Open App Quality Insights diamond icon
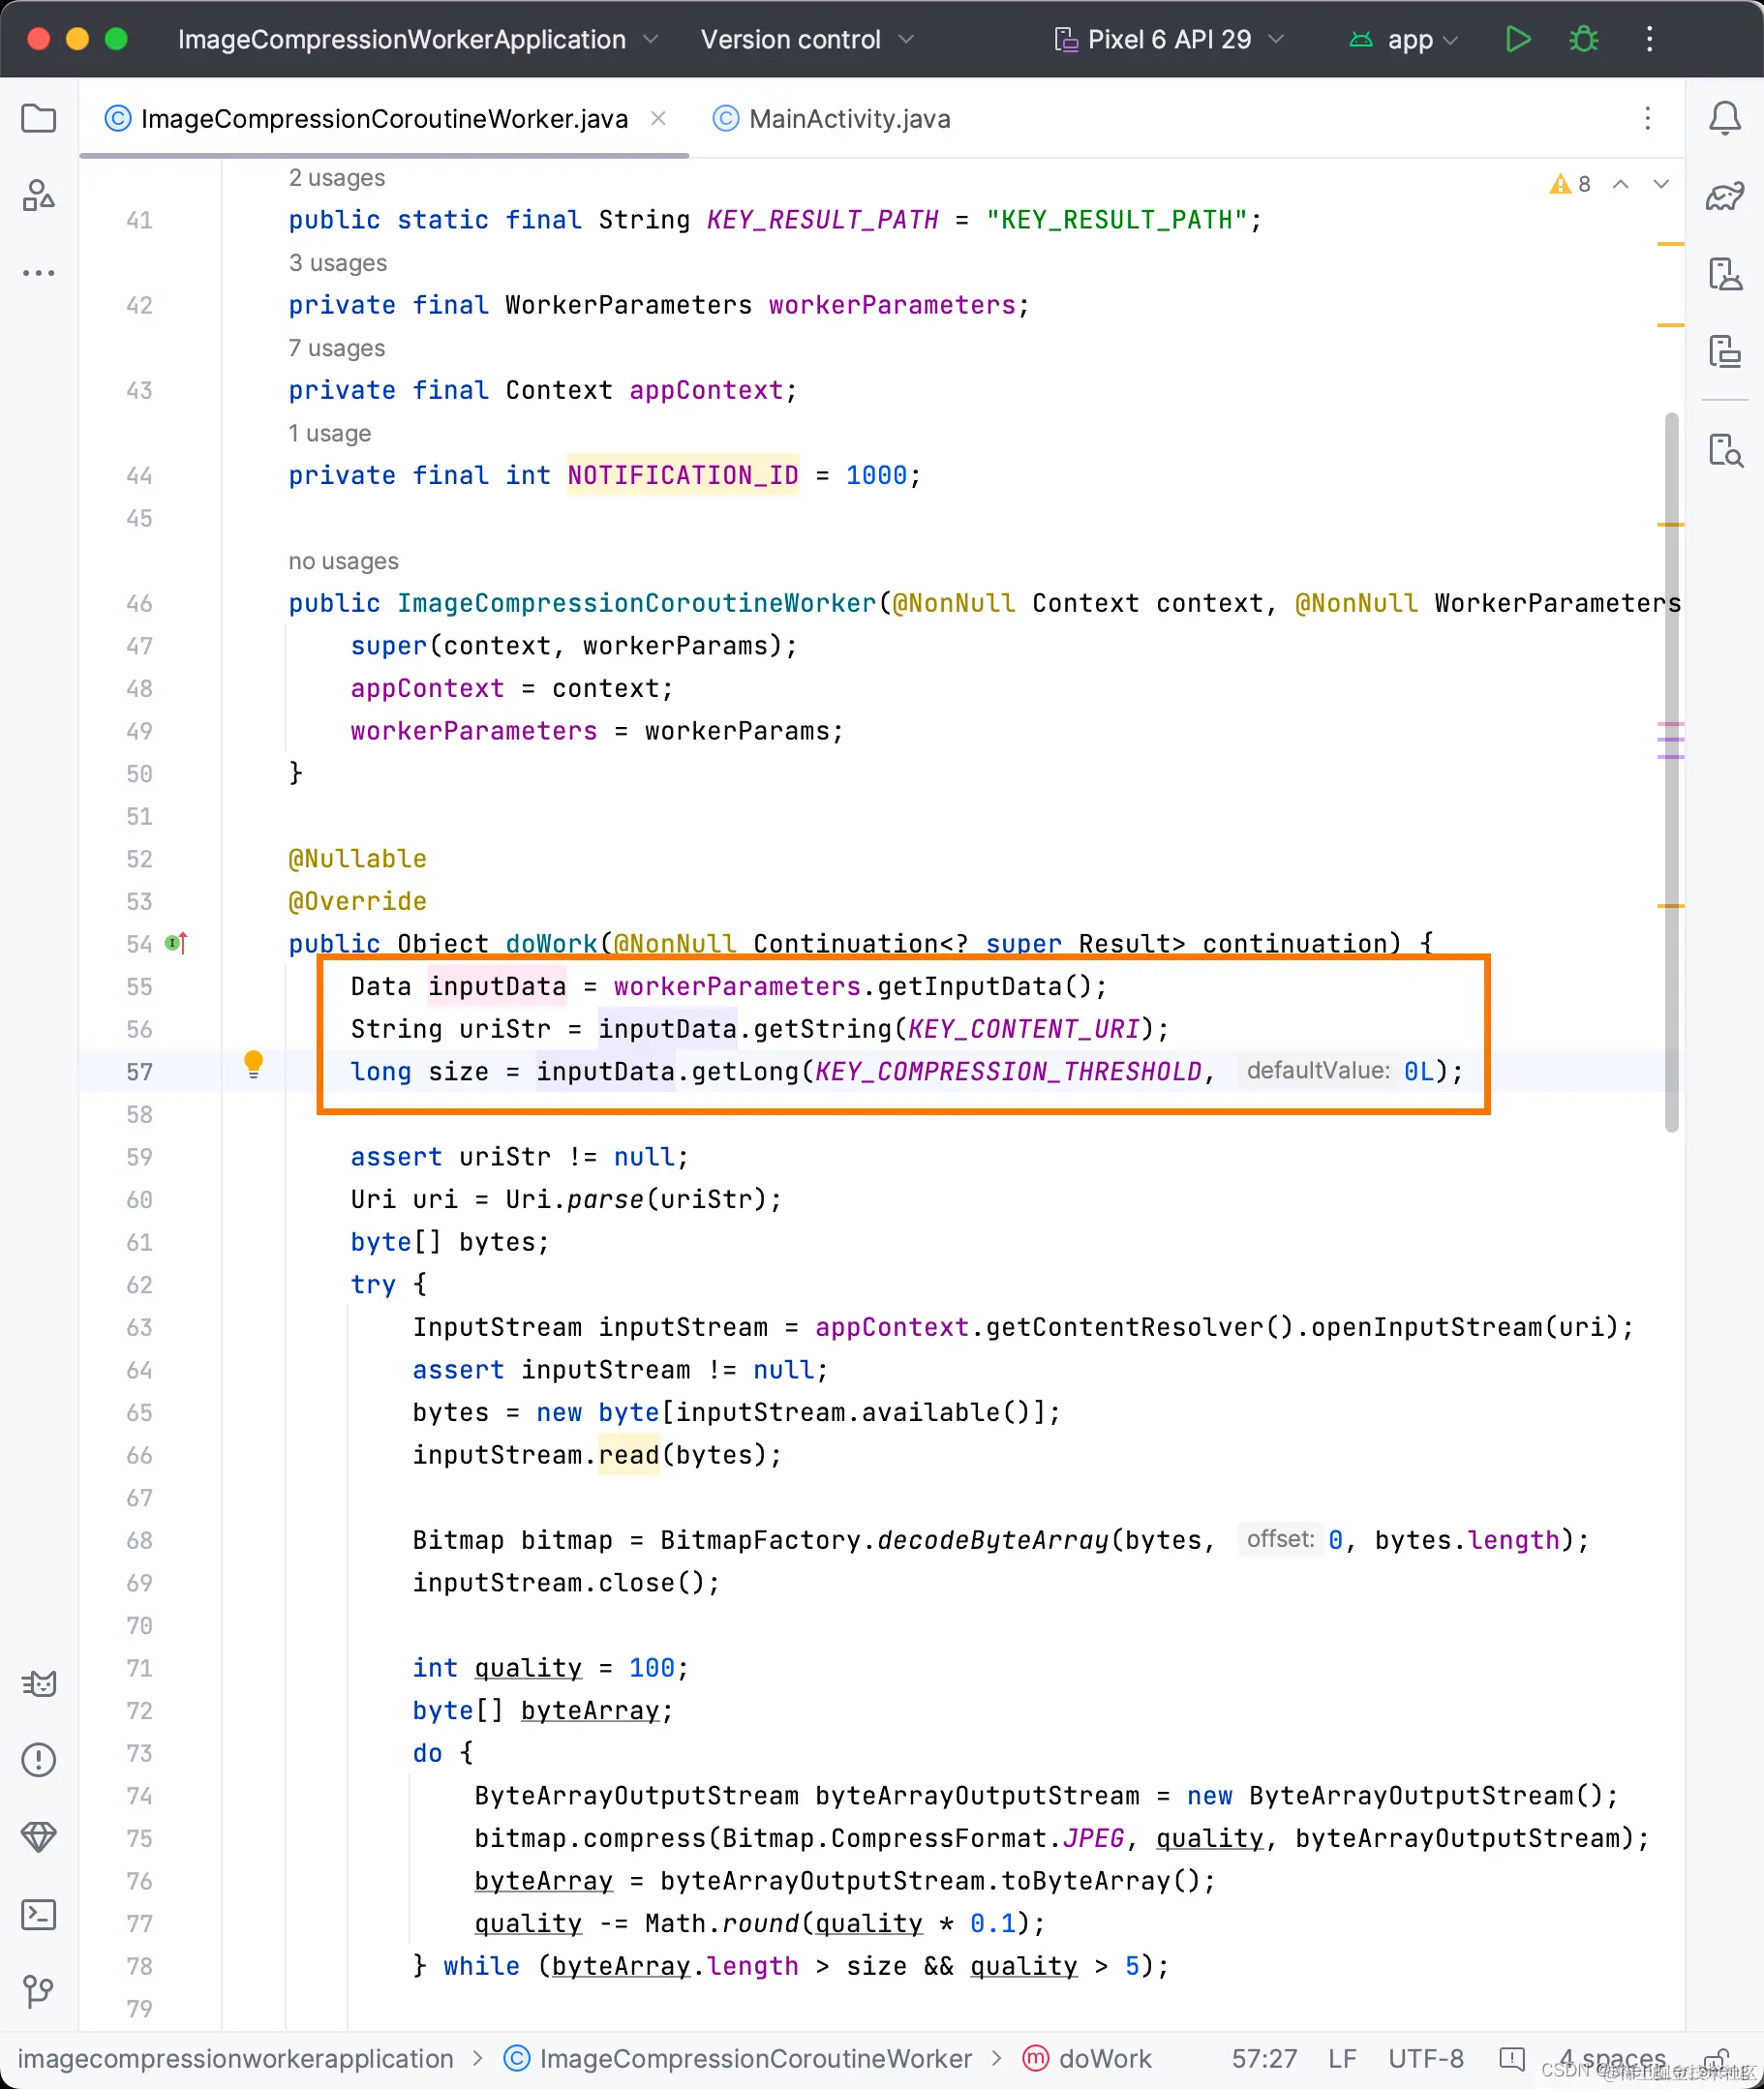Image resolution: width=1764 pixels, height=2089 pixels. [x=38, y=1837]
